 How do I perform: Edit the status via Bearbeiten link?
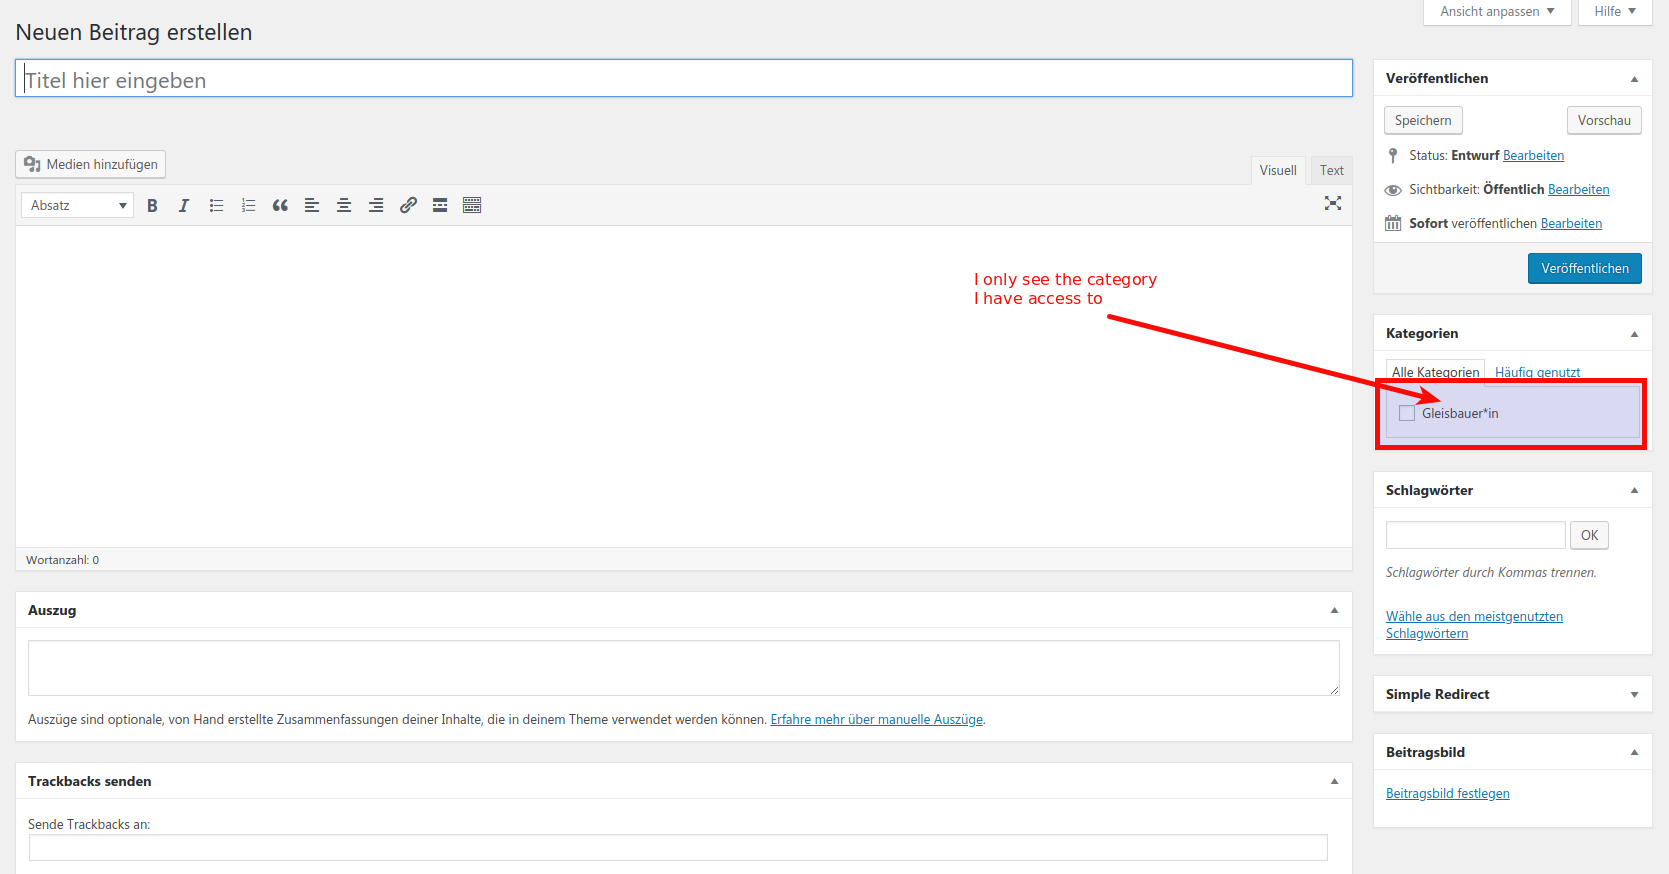(x=1533, y=156)
